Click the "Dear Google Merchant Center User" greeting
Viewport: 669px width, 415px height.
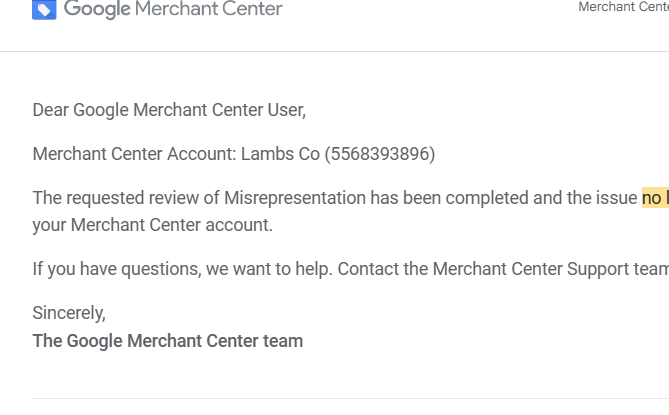coord(169,110)
